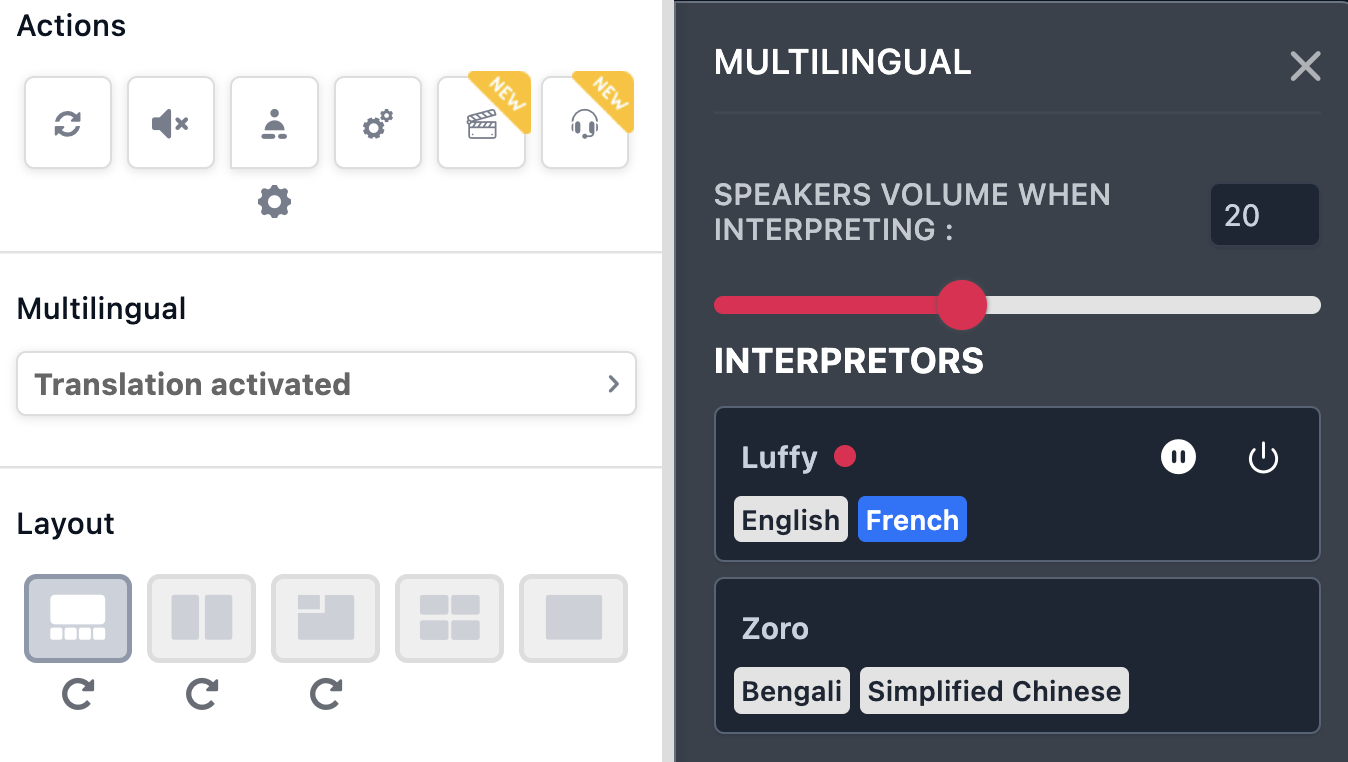Select the two-column split layout
This screenshot has height=762, width=1348.
202,618
